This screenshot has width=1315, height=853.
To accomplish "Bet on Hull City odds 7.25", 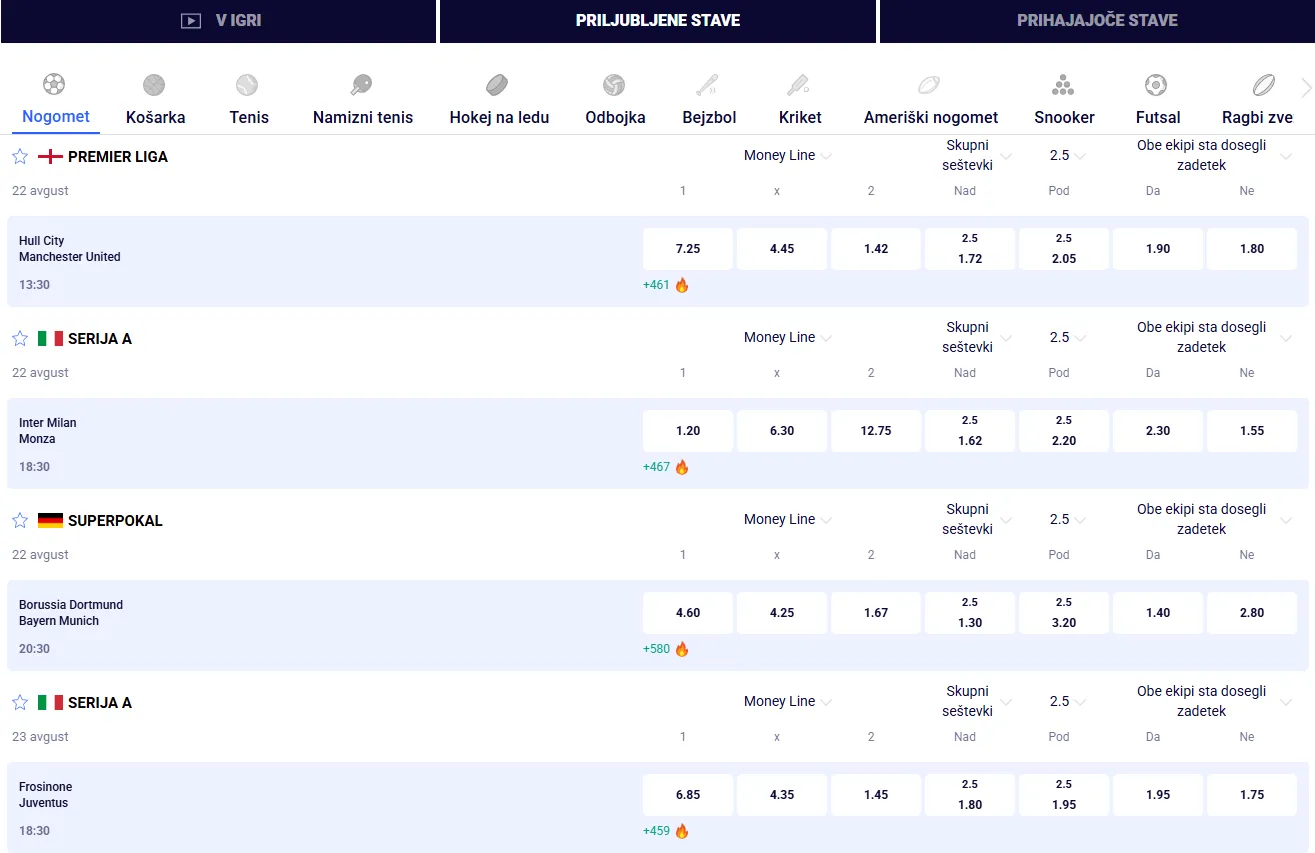I will click(x=688, y=249).
